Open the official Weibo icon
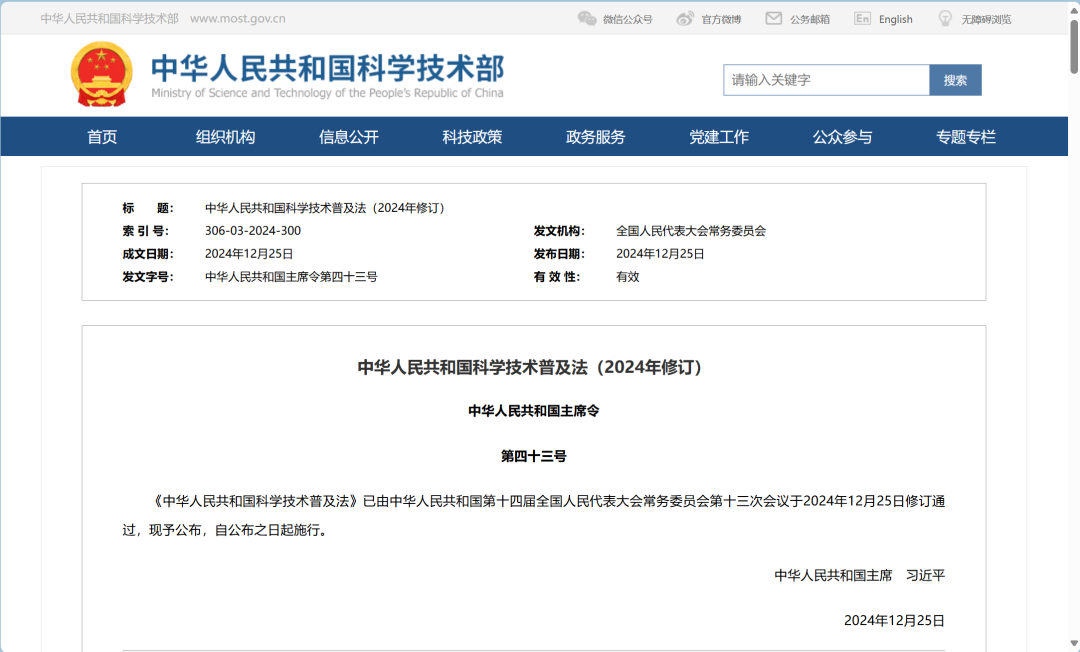This screenshot has height=652, width=1080. click(685, 19)
